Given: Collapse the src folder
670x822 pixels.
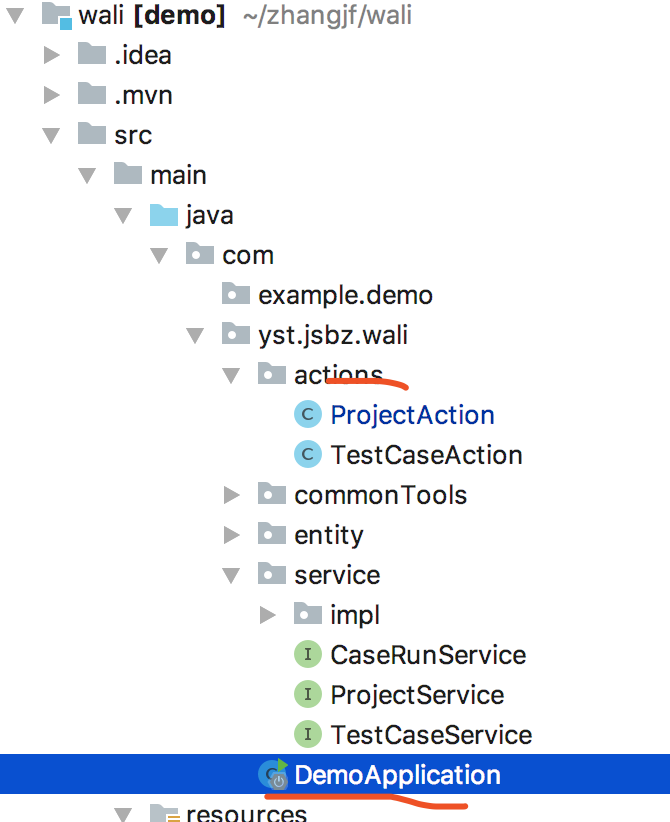Looking at the screenshot, I should tap(52, 135).
